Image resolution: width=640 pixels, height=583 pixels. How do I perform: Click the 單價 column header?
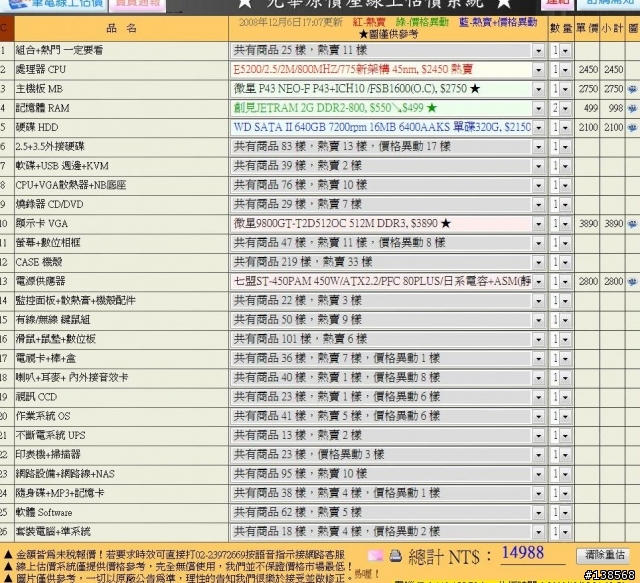tap(587, 28)
